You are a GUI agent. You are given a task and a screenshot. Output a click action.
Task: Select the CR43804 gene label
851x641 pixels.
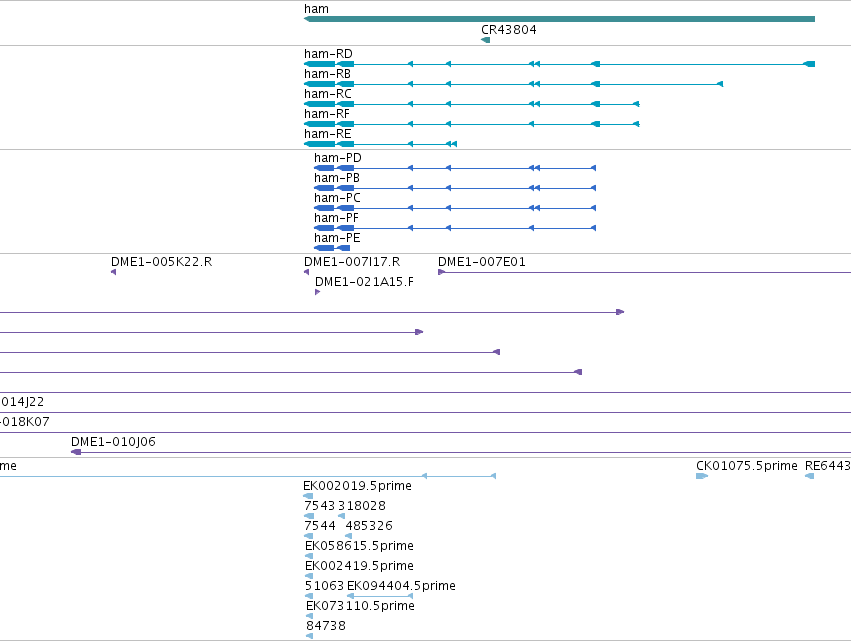point(509,30)
